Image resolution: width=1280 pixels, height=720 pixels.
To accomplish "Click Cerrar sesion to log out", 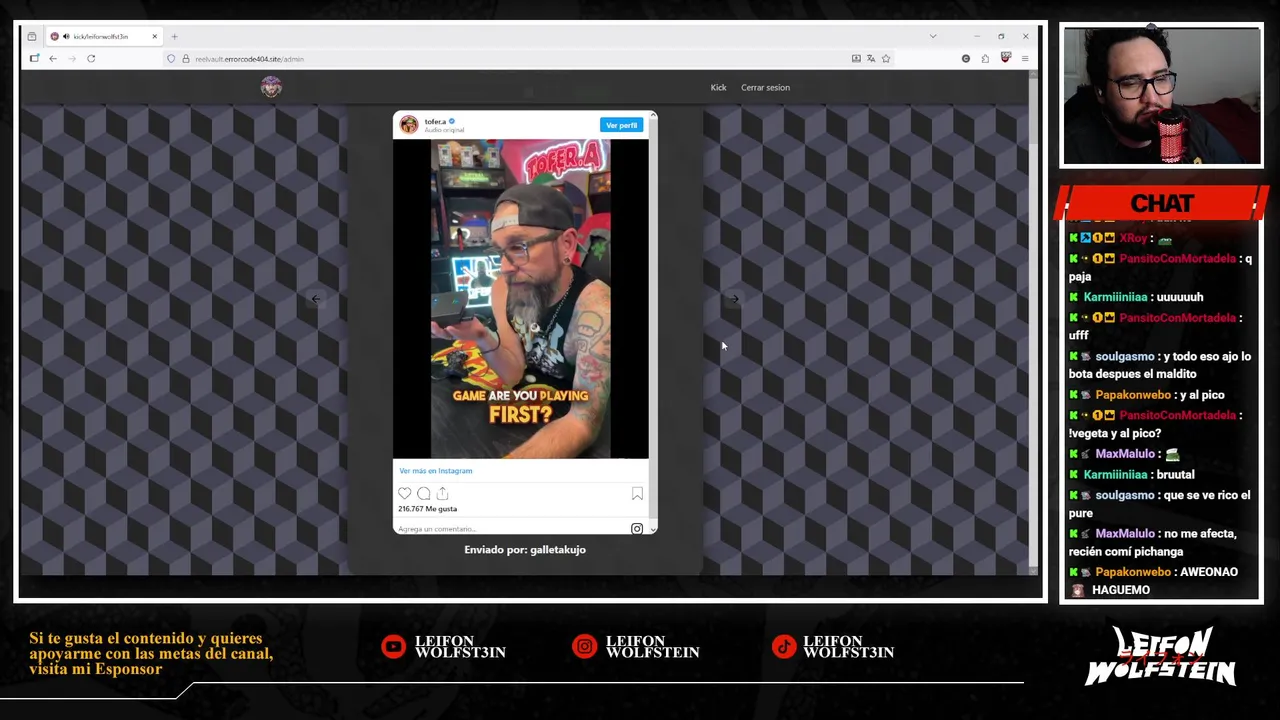I will pyautogui.click(x=765, y=87).
